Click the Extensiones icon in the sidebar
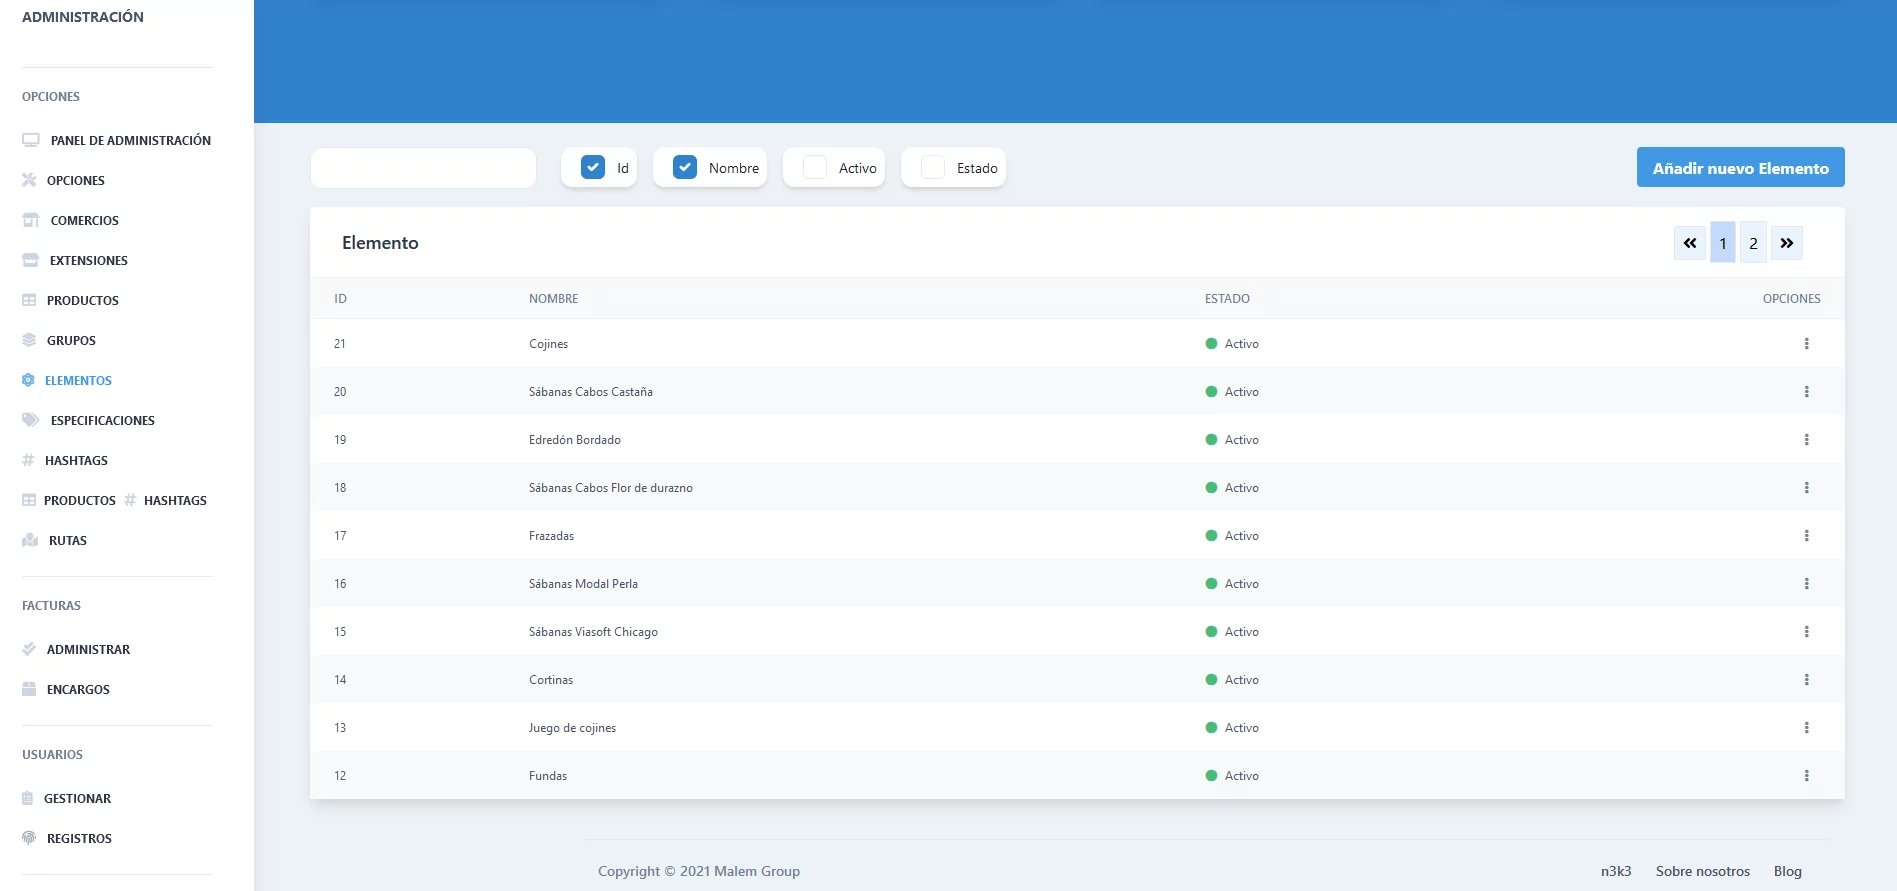The width and height of the screenshot is (1897, 891). (30, 260)
